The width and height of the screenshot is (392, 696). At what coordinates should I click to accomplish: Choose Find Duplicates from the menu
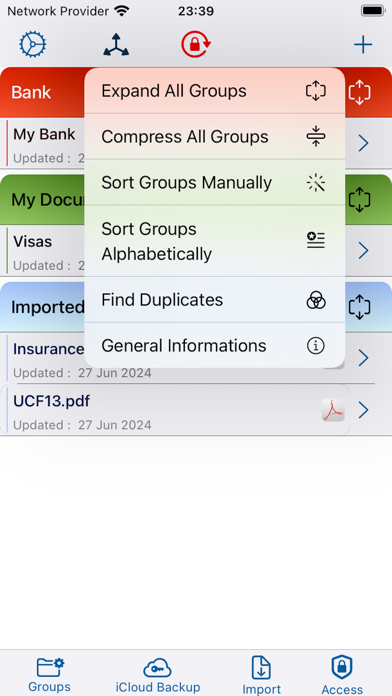pos(214,300)
